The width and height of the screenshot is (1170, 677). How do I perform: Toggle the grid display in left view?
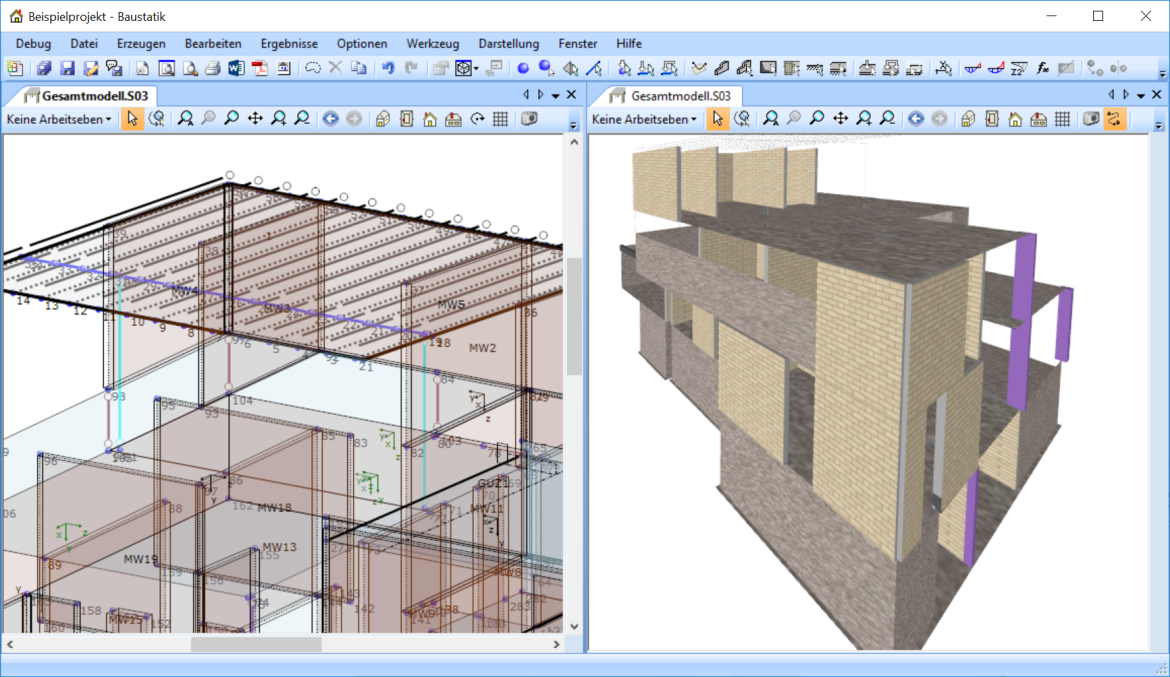pyautogui.click(x=501, y=119)
